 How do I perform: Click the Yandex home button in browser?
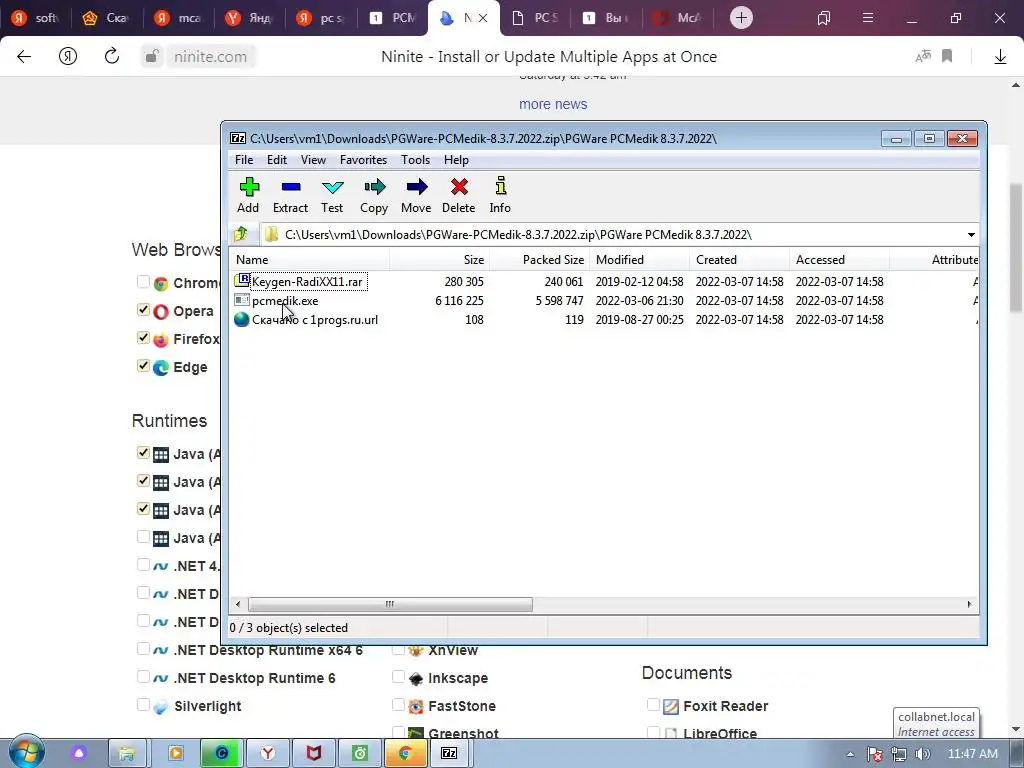coord(68,57)
